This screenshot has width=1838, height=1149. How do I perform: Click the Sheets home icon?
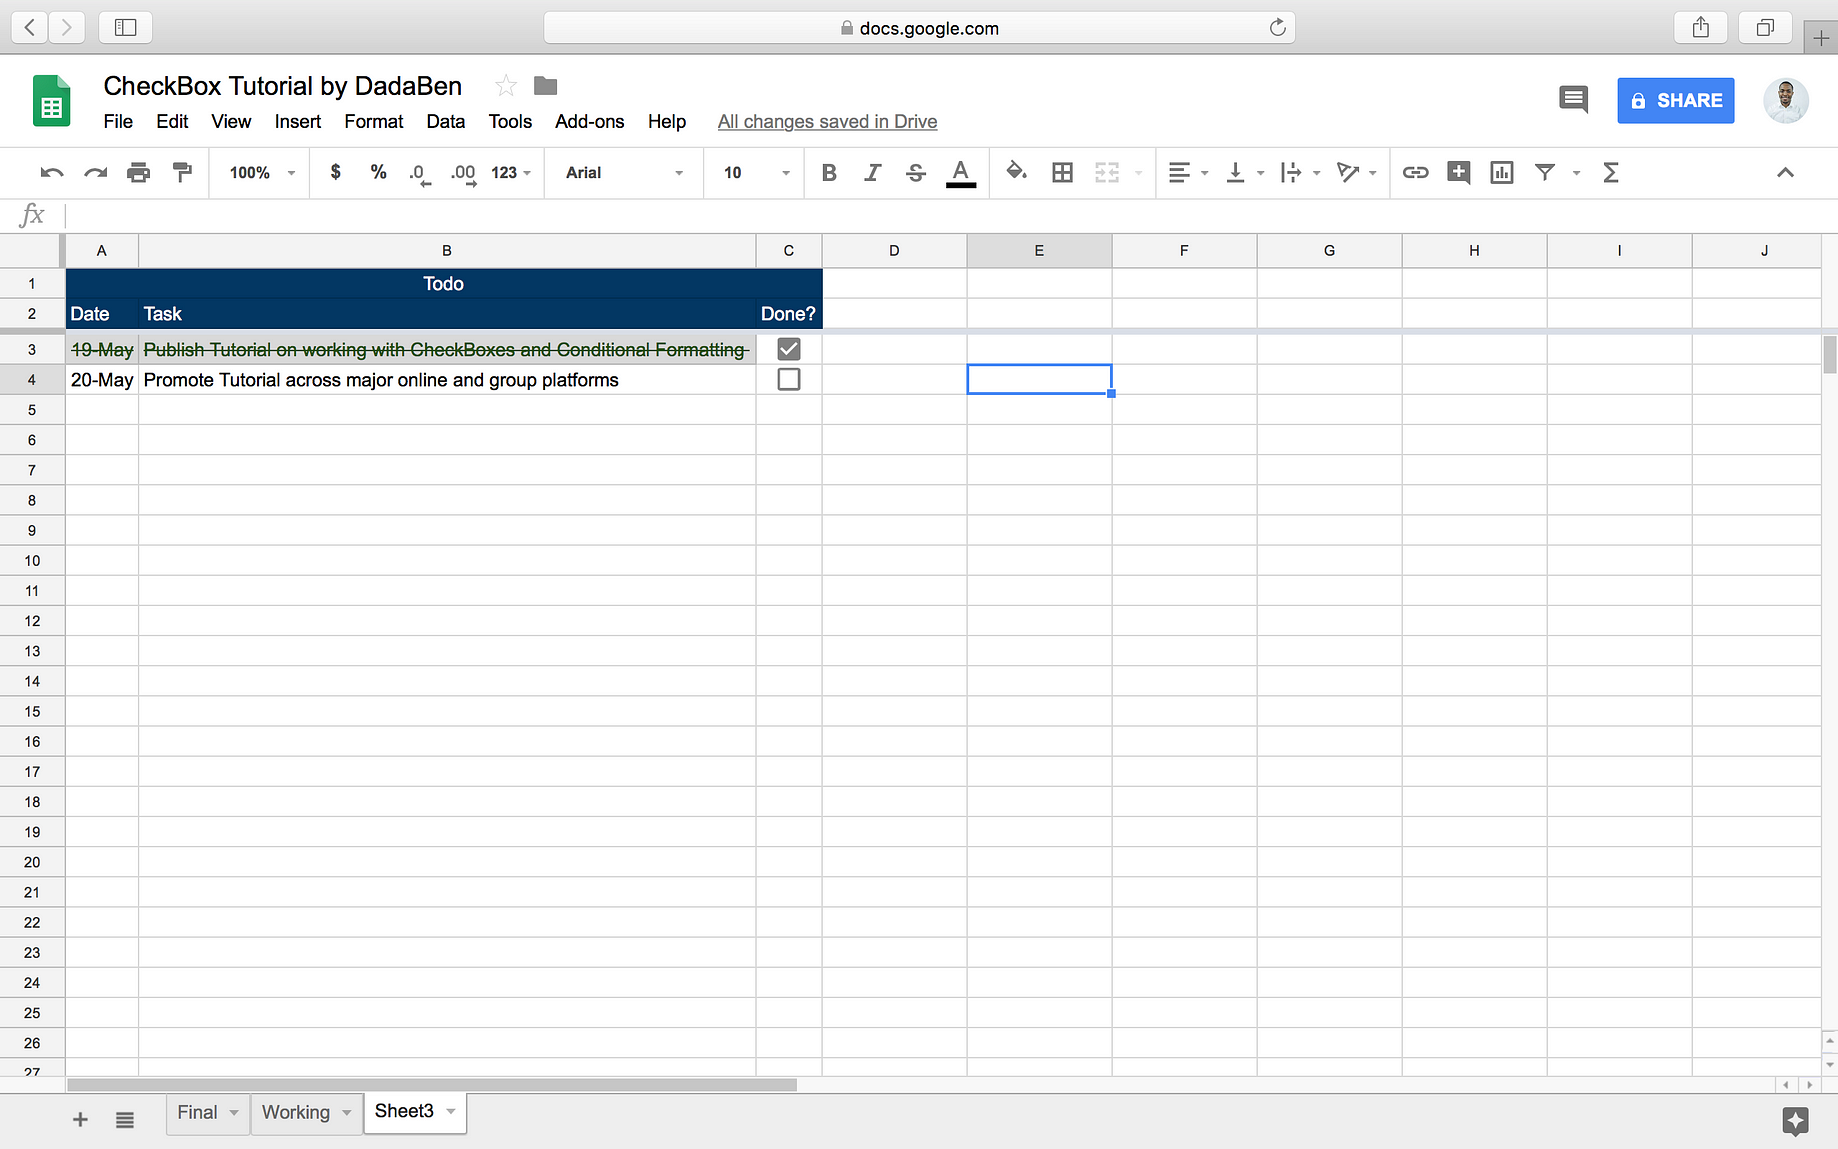(x=51, y=101)
